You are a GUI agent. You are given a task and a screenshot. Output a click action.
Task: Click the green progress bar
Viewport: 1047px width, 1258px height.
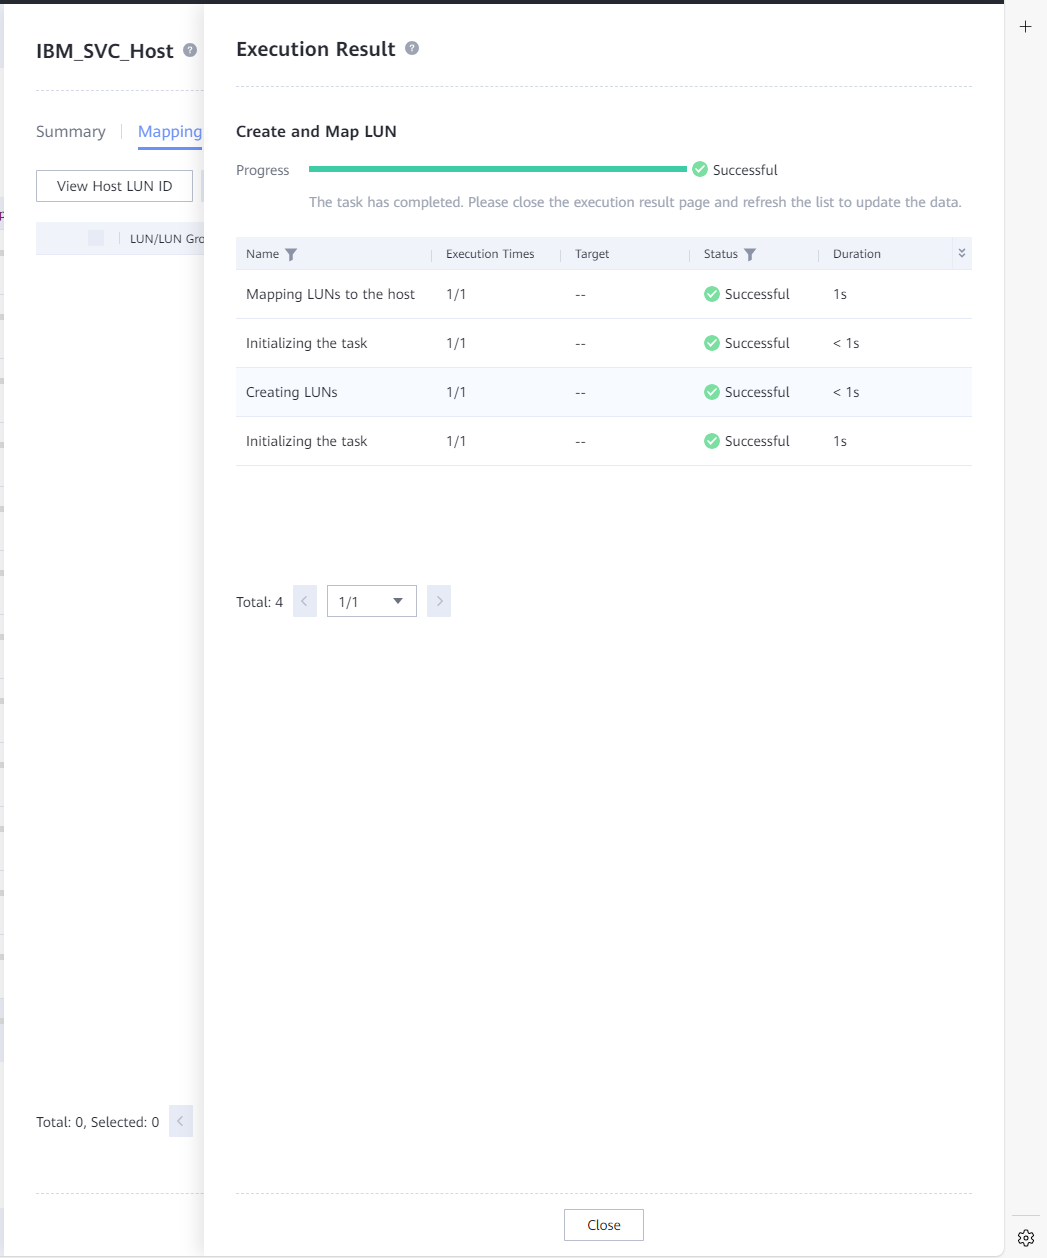point(498,170)
